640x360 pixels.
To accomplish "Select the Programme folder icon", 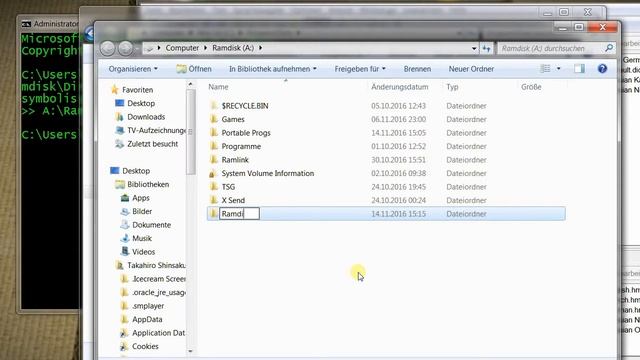I will [213, 146].
